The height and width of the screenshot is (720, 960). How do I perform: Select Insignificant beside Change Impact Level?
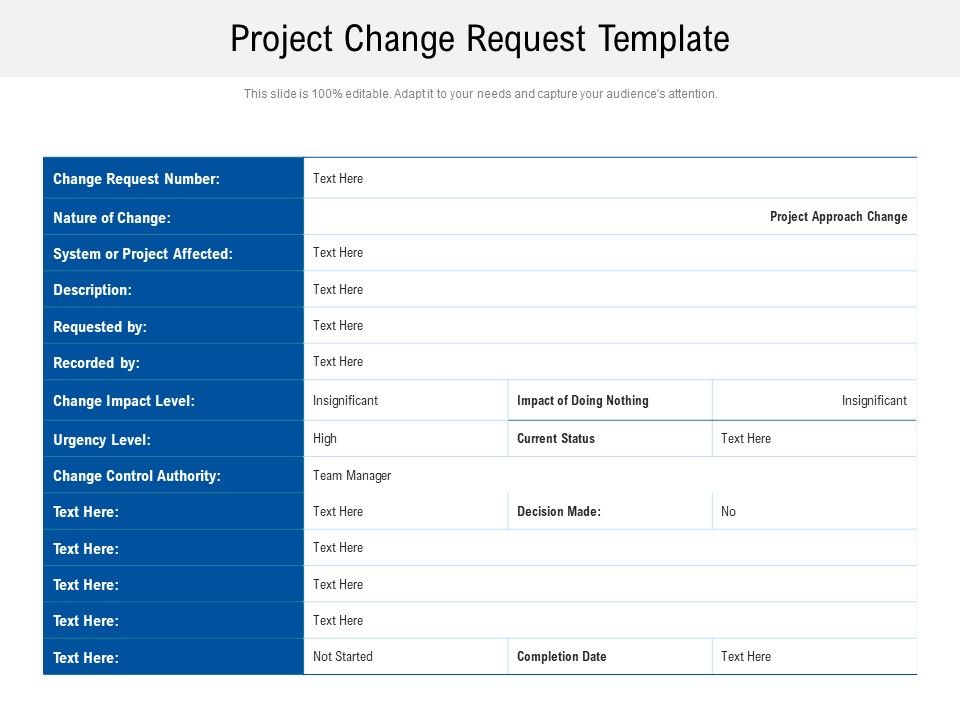345,400
